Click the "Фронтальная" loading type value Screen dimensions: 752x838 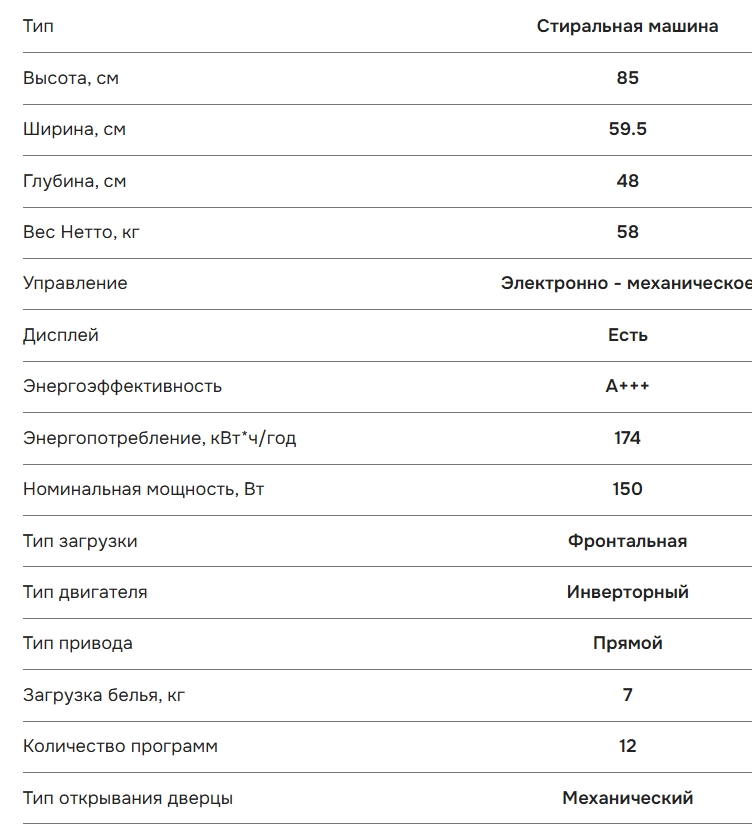click(x=627, y=541)
